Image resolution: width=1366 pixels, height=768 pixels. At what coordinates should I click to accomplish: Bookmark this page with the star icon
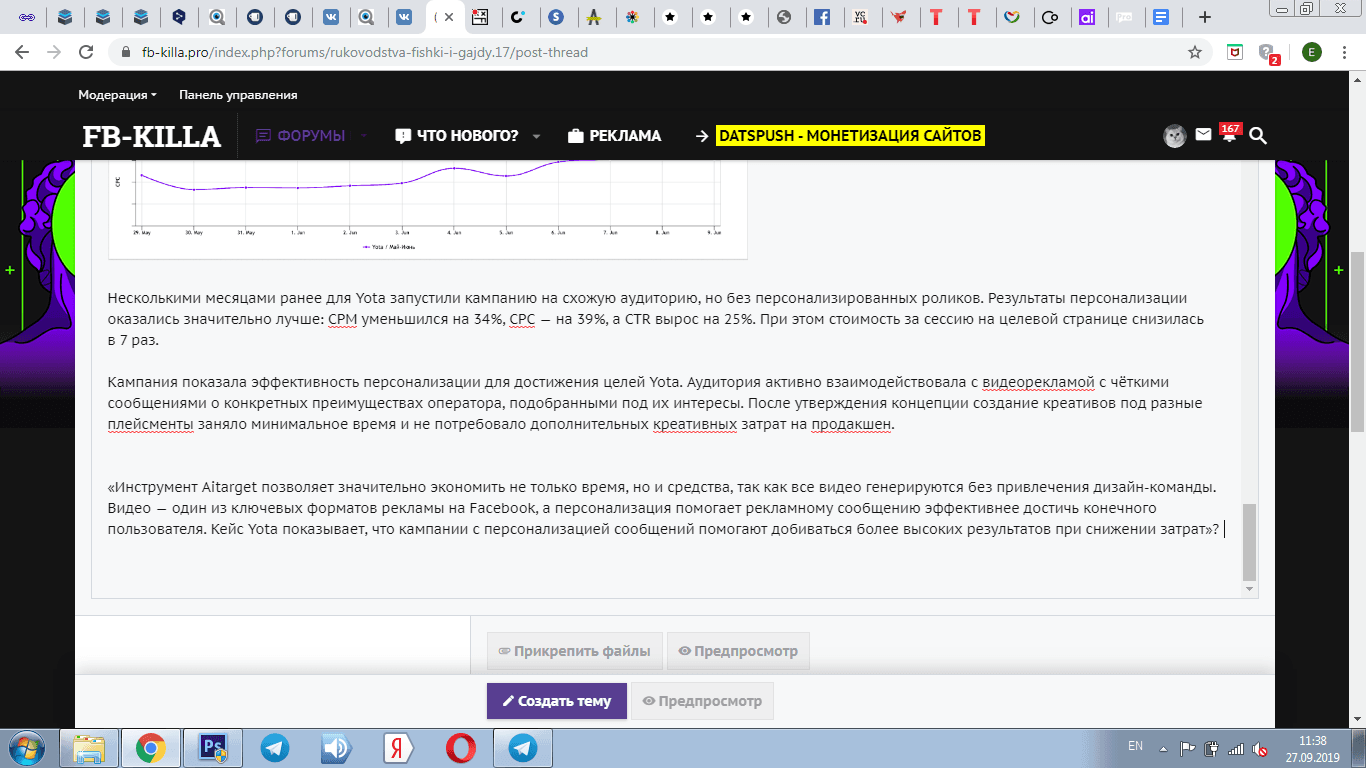1194,52
